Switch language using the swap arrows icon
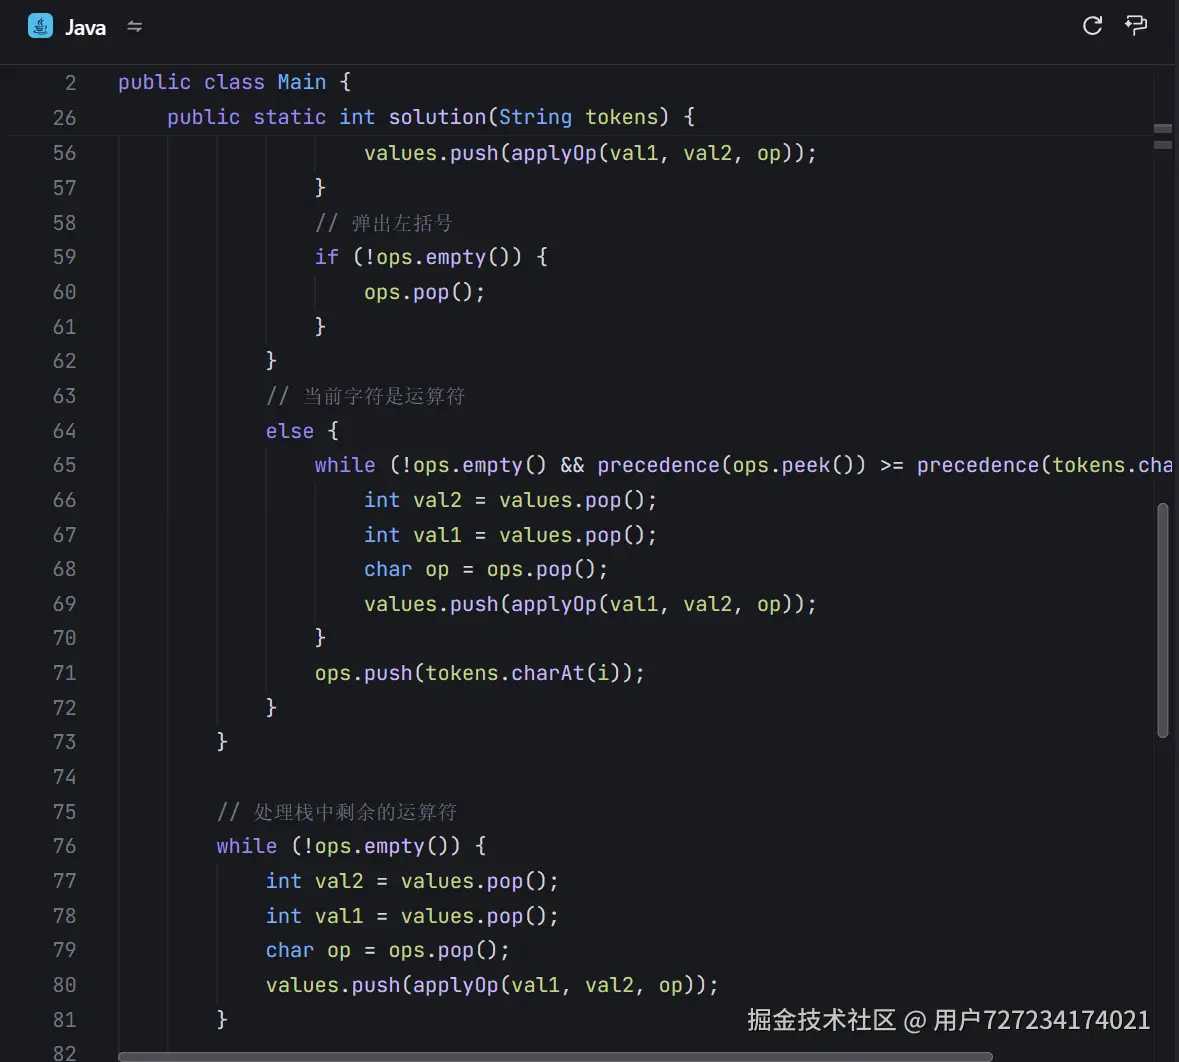 coord(135,26)
